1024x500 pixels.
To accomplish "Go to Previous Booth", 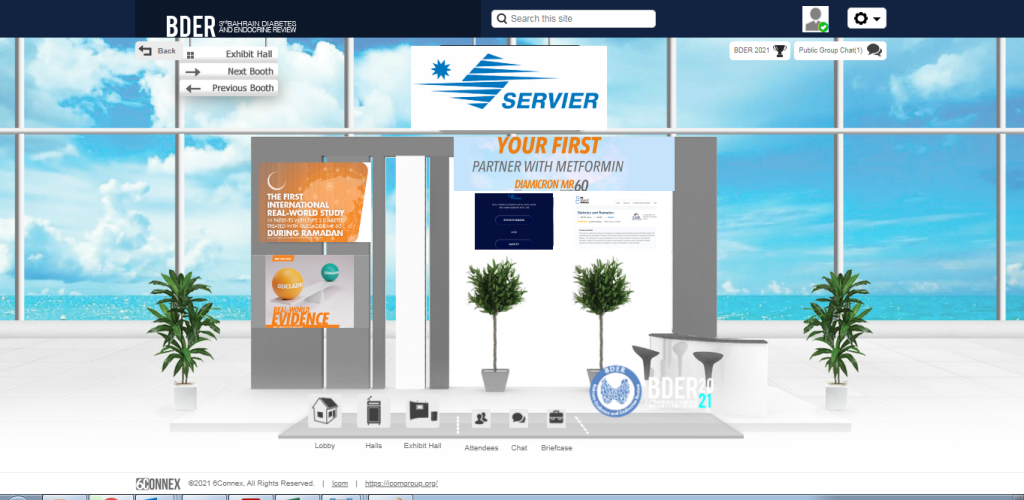I will (228, 88).
